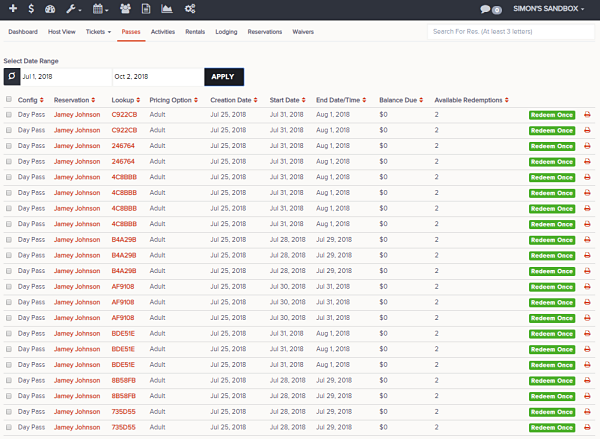Print the first 735D55 pass row
The width and height of the screenshot is (600, 439).
[587, 412]
